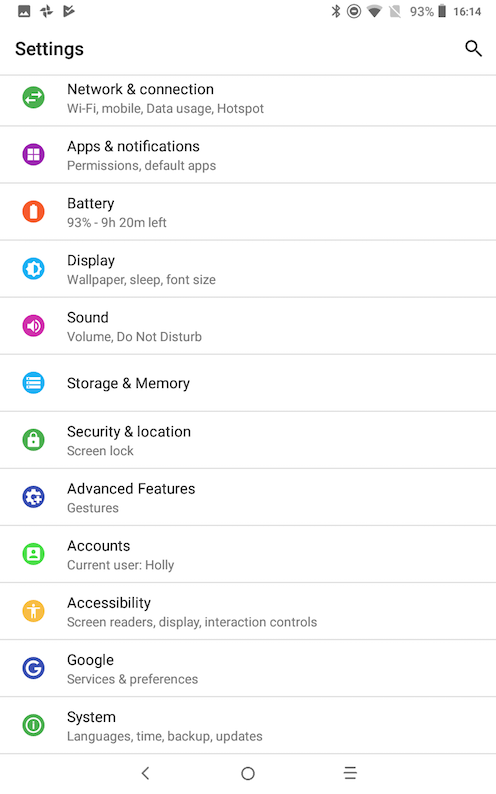496x794 pixels.
Task: Open System languages and updates
Action: [248, 726]
